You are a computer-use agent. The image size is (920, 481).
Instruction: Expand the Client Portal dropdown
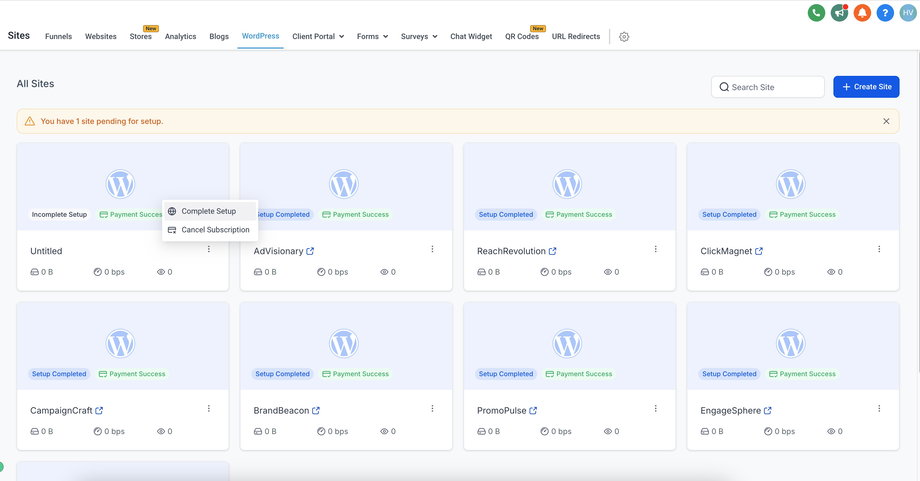pos(317,37)
